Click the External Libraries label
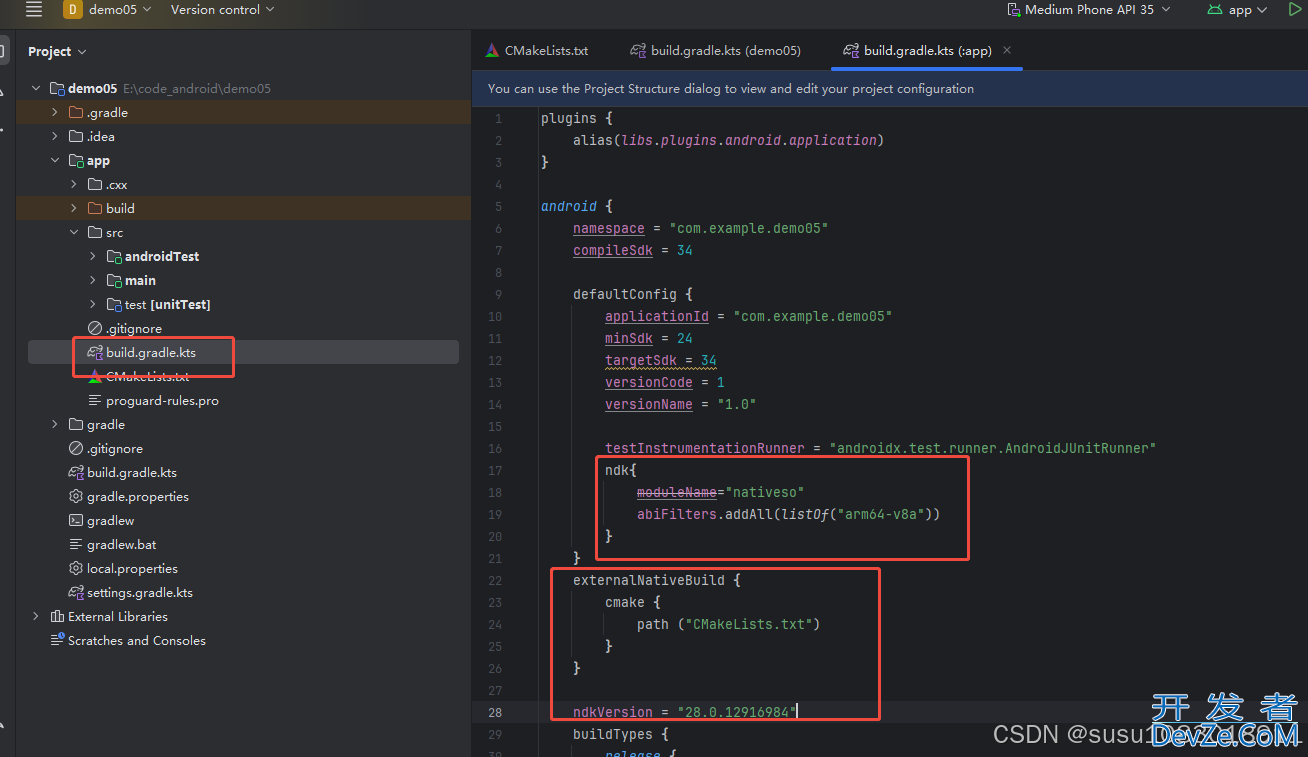The width and height of the screenshot is (1308, 757). pos(118,617)
